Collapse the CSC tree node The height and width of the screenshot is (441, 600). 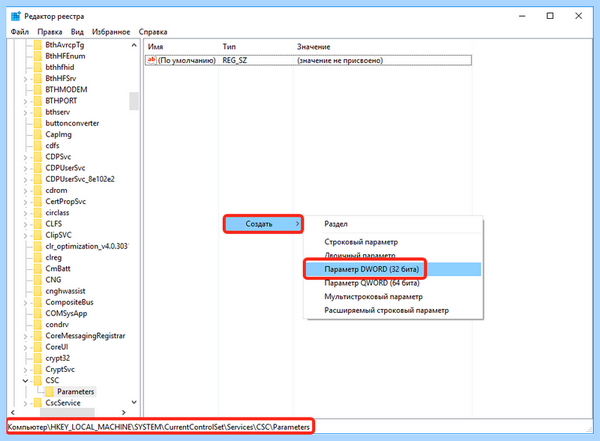[25, 381]
